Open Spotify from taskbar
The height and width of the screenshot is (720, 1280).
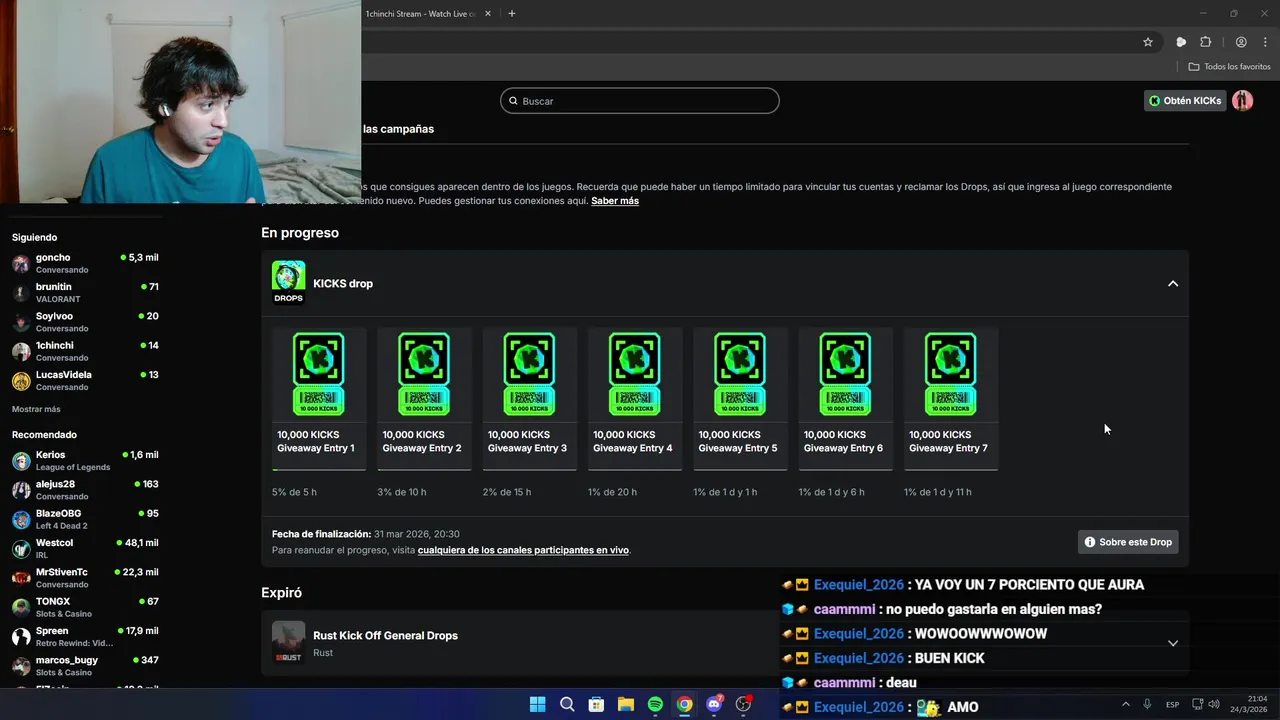655,704
